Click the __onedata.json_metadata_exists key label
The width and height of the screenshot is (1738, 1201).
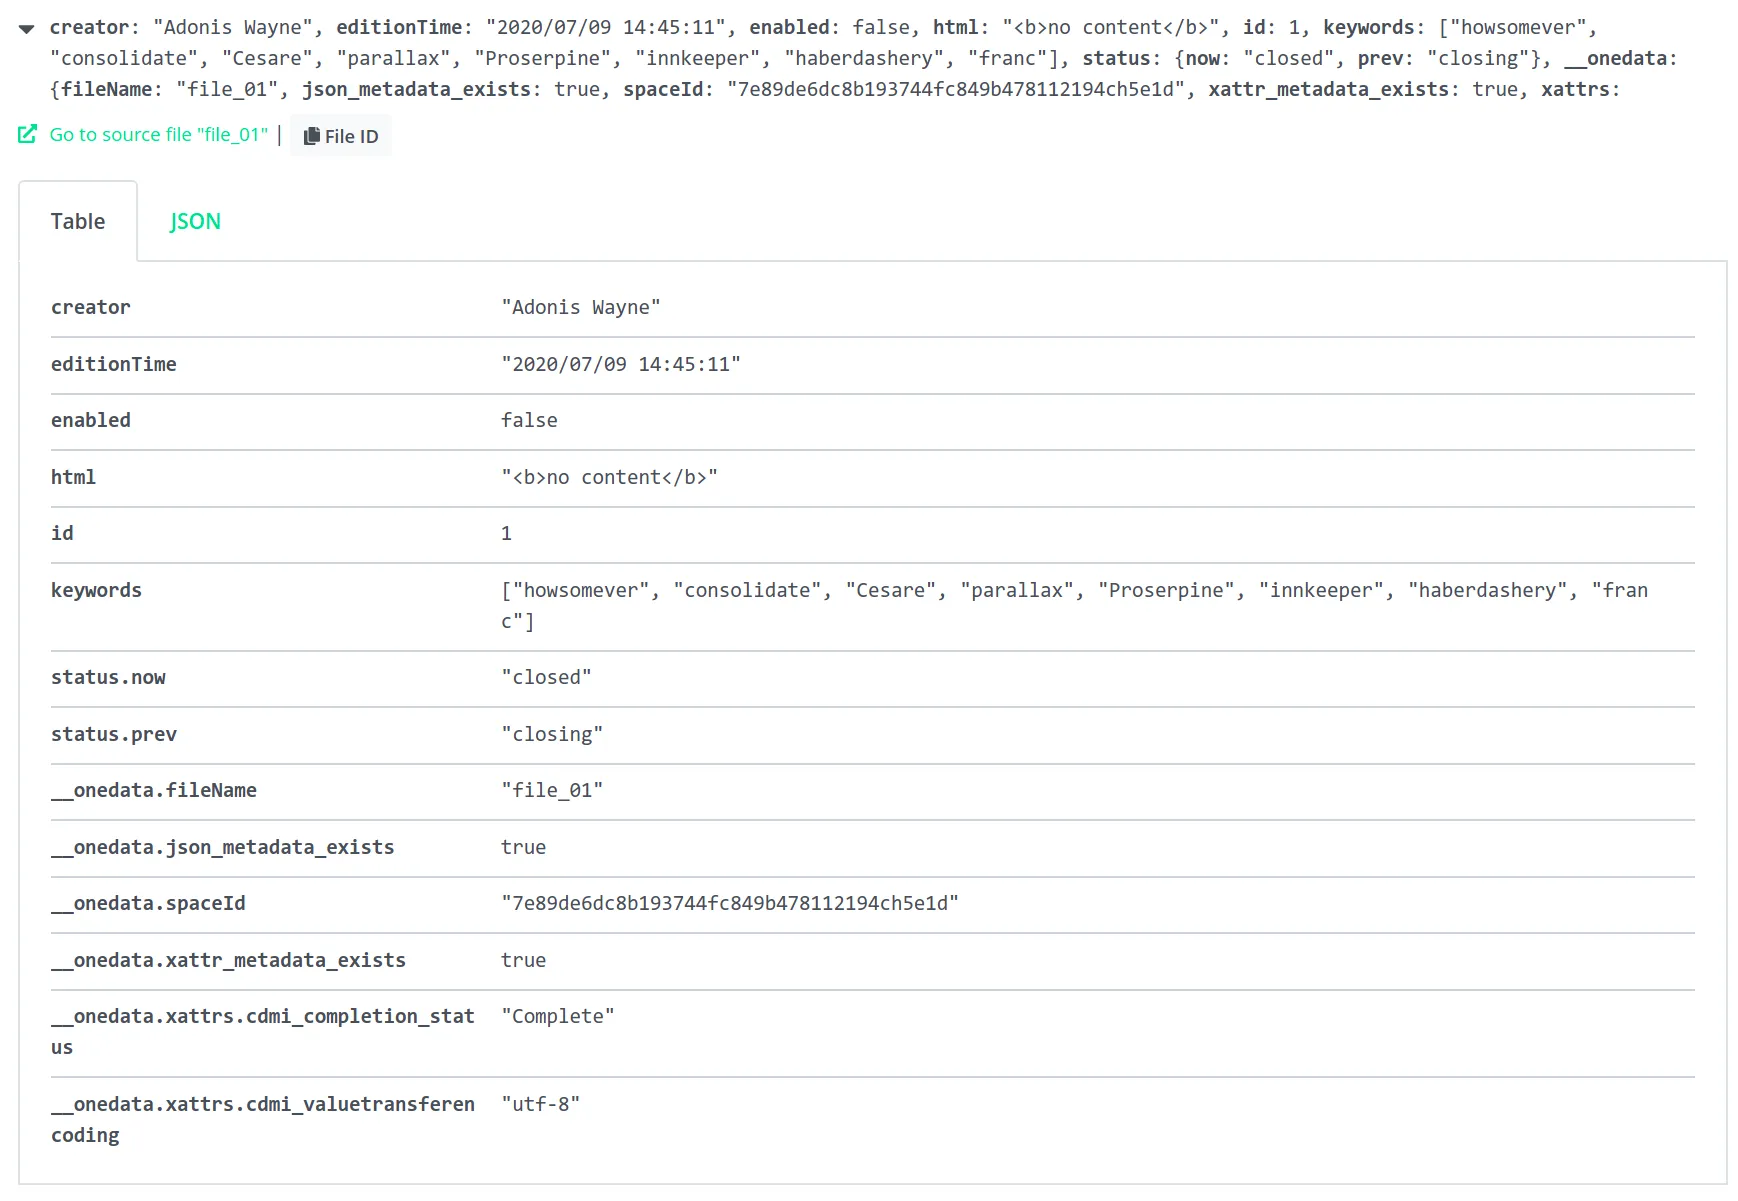tap(222, 848)
